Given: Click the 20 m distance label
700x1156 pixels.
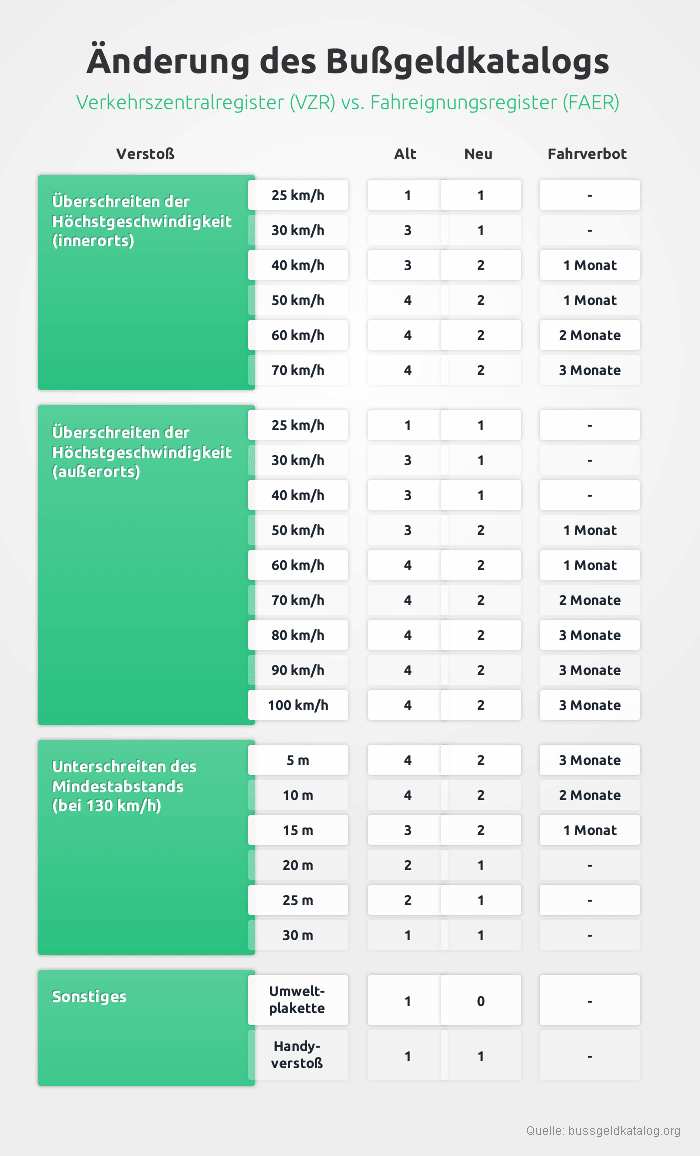Looking at the screenshot, I should click(x=298, y=865).
